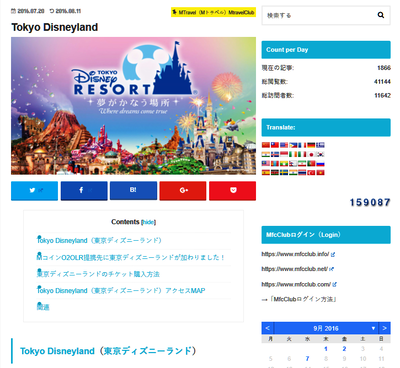400x368 pixels.
Task: Share the article on Twitter
Action: 34,191
